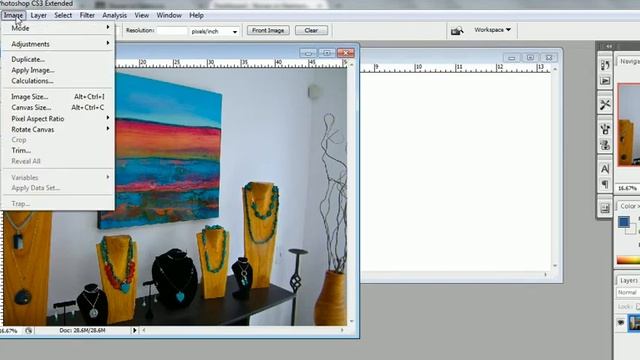The image size is (640, 360).
Task: Click Navigator zoom value 16.67%
Action: coord(627,188)
